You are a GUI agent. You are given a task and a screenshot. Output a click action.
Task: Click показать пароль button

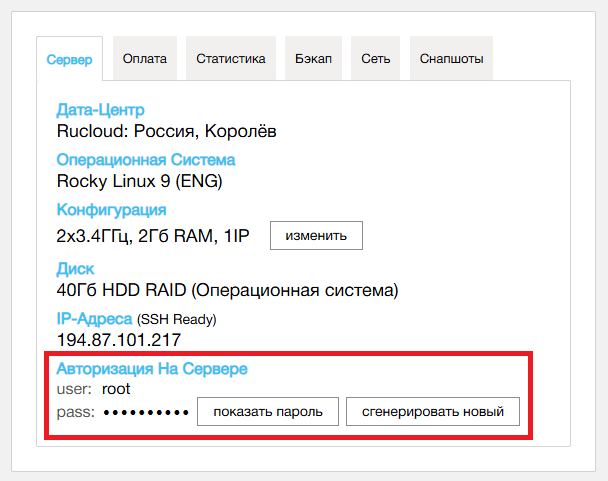[268, 411]
